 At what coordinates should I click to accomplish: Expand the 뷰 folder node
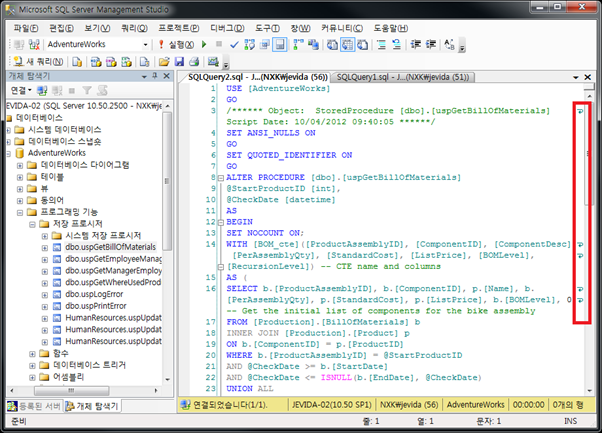coord(20,189)
